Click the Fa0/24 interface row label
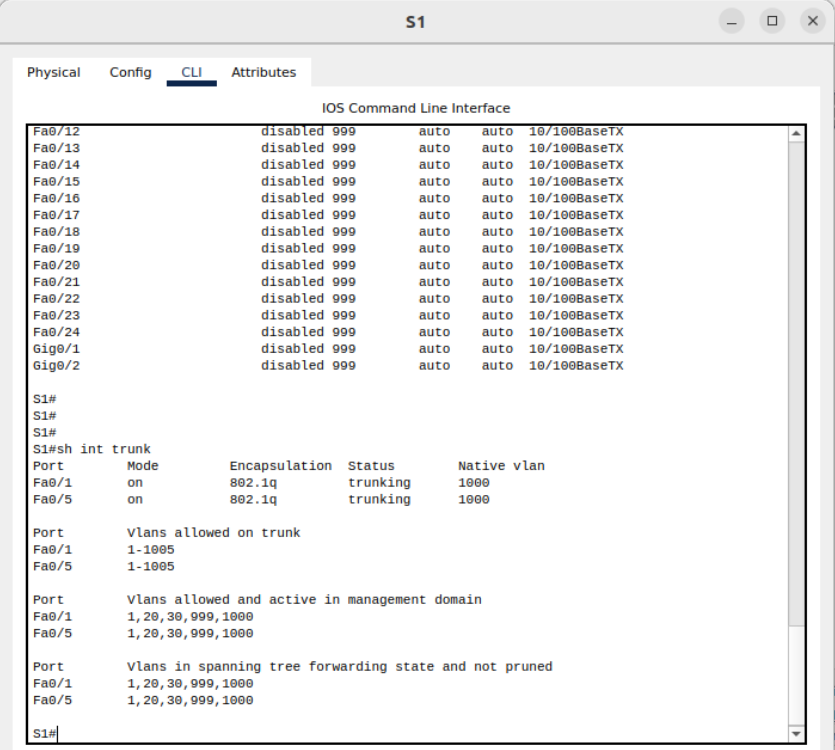The image size is (835, 750). (x=56, y=332)
